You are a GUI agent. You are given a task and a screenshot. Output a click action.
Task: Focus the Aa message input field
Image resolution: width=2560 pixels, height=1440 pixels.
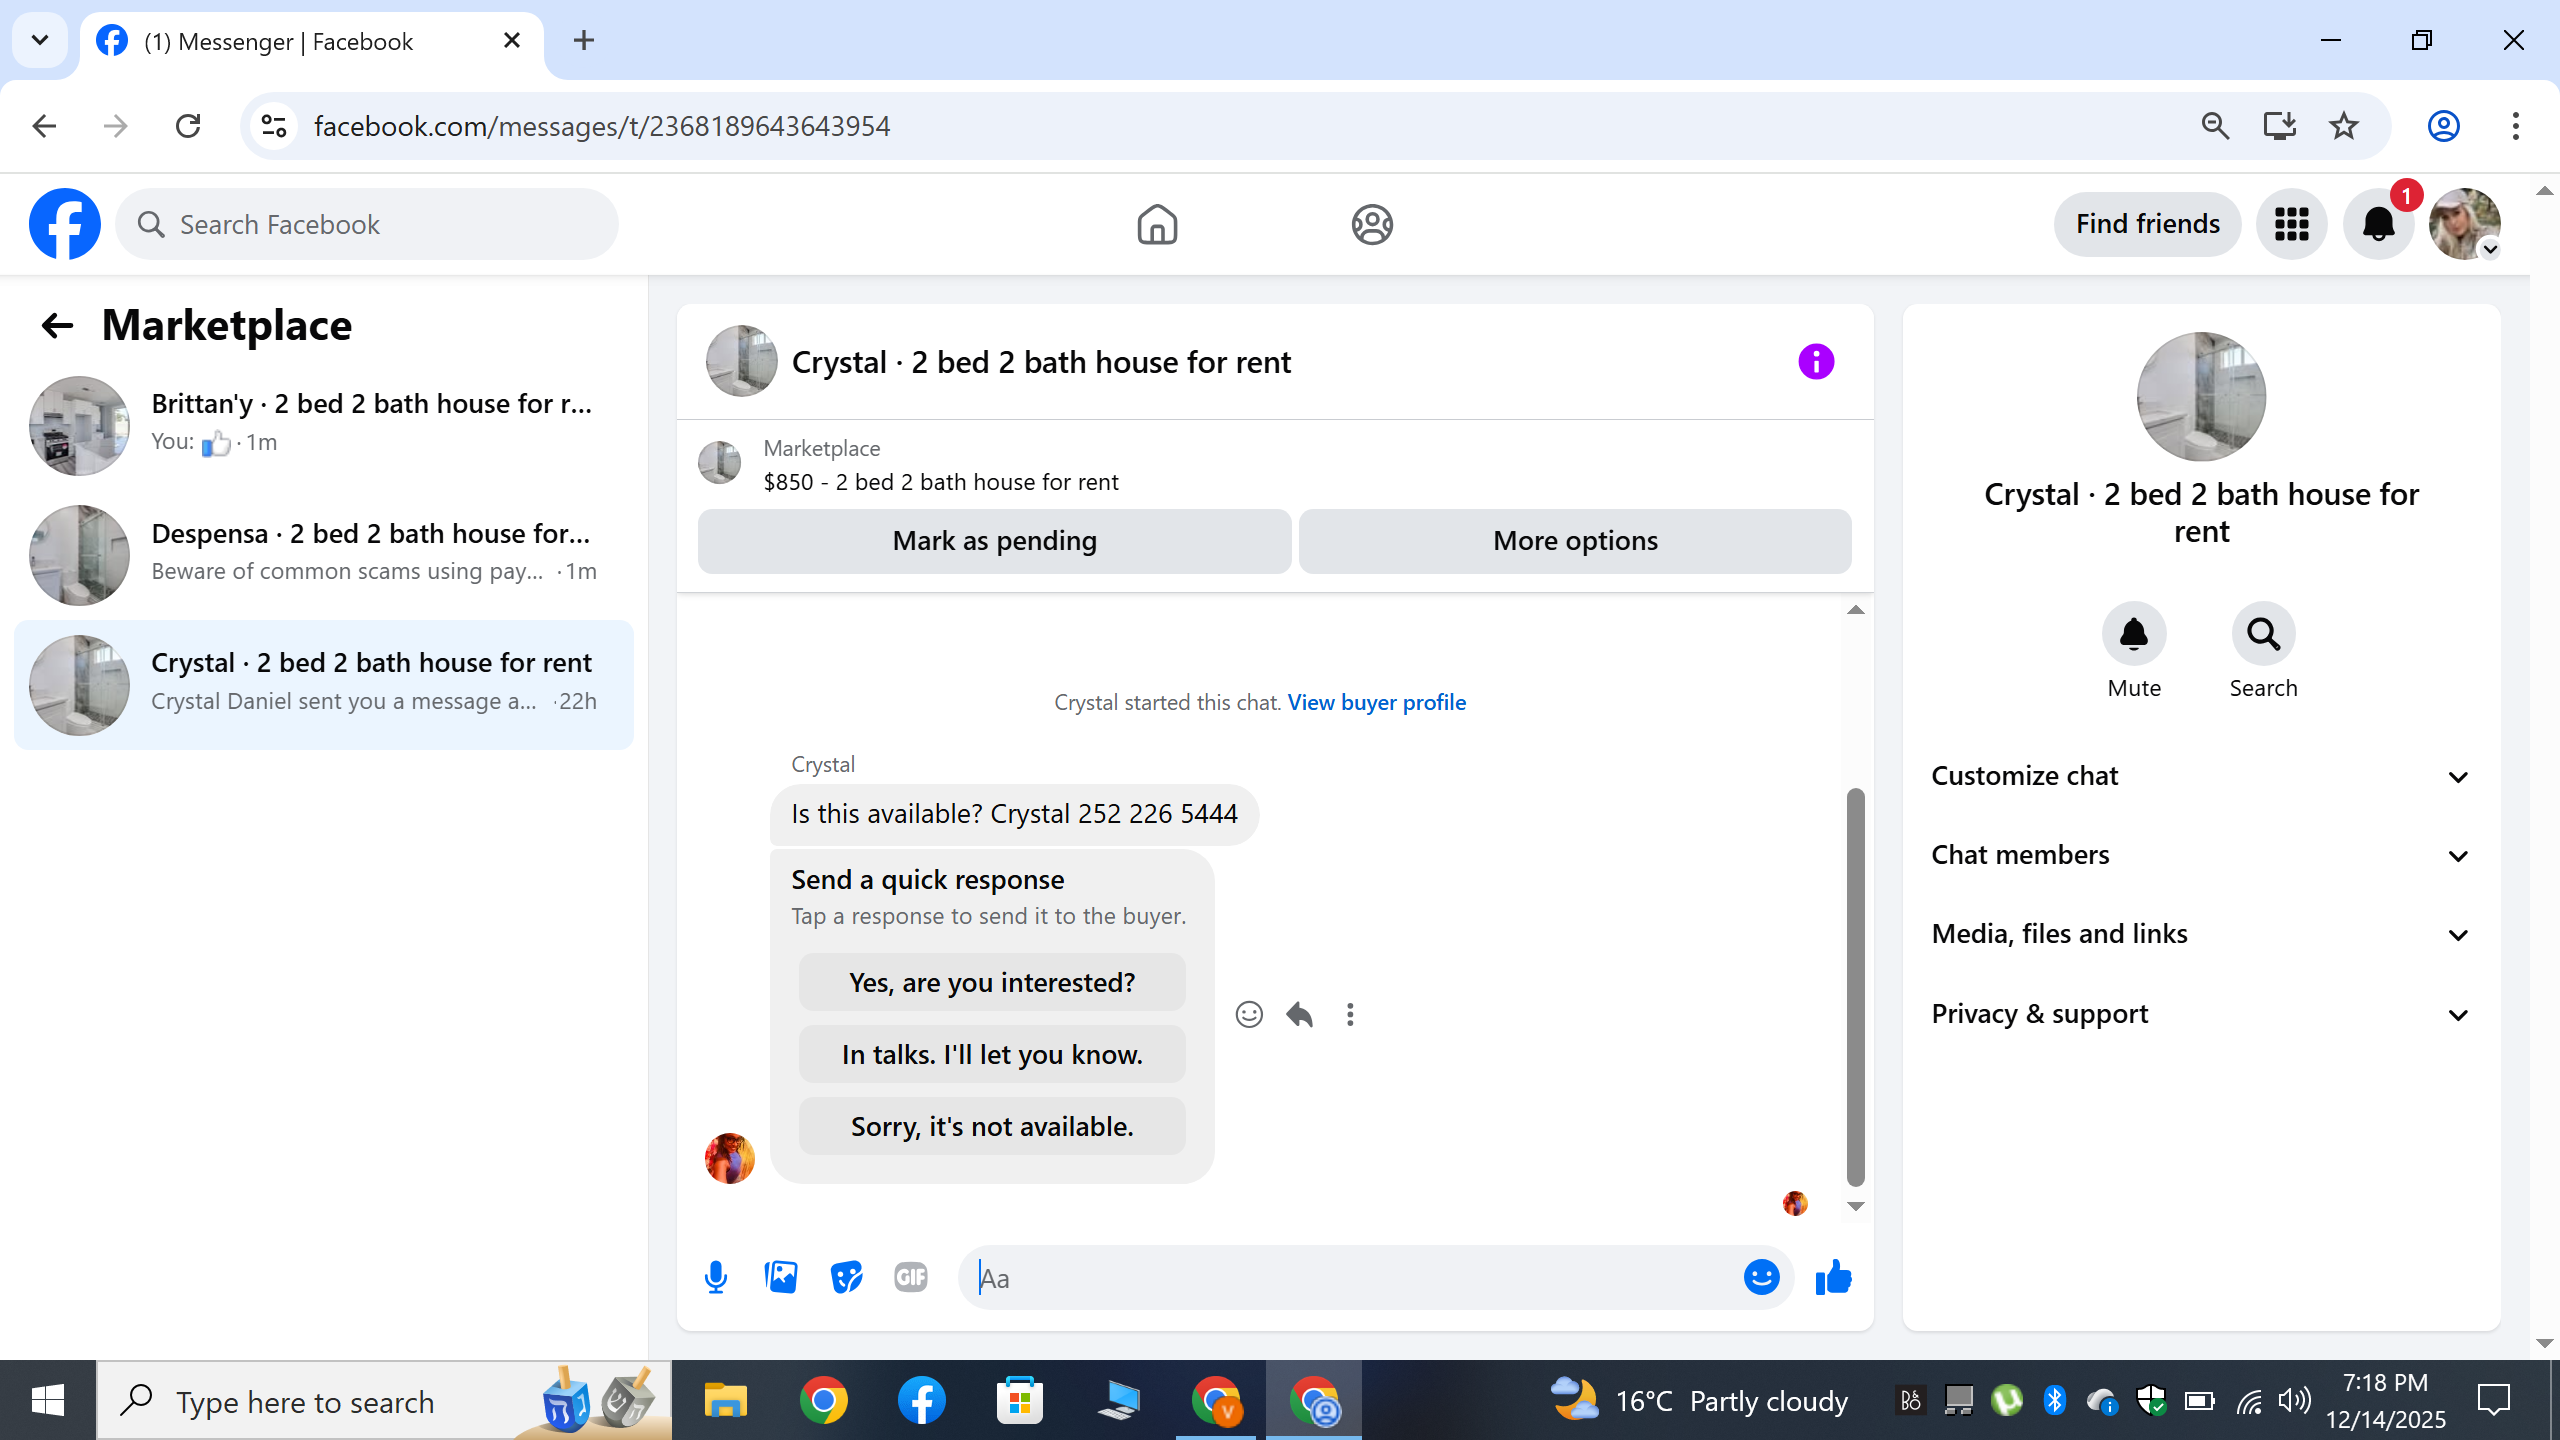[x=1350, y=1278]
